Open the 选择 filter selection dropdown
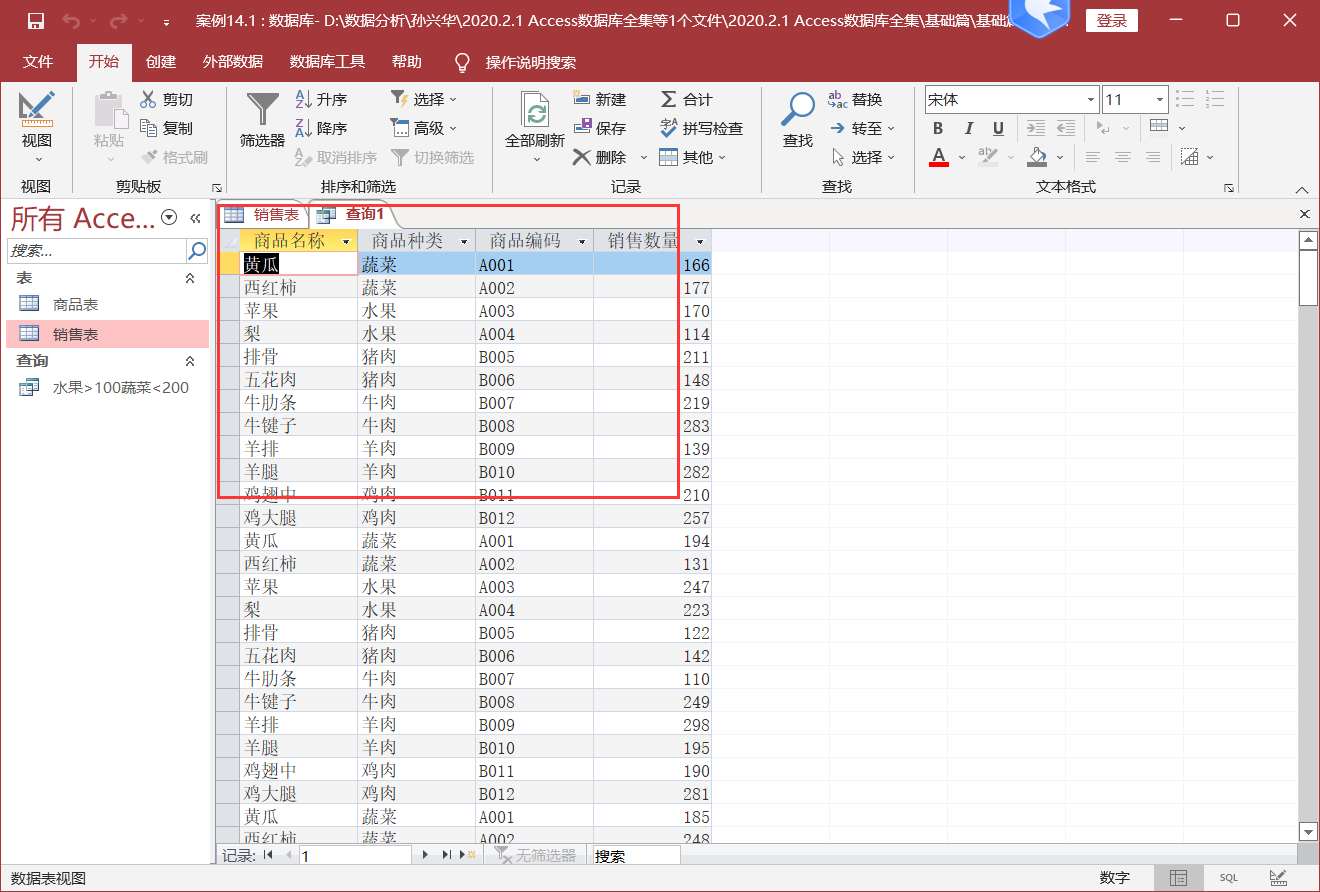The height and width of the screenshot is (892, 1320). [x=424, y=99]
